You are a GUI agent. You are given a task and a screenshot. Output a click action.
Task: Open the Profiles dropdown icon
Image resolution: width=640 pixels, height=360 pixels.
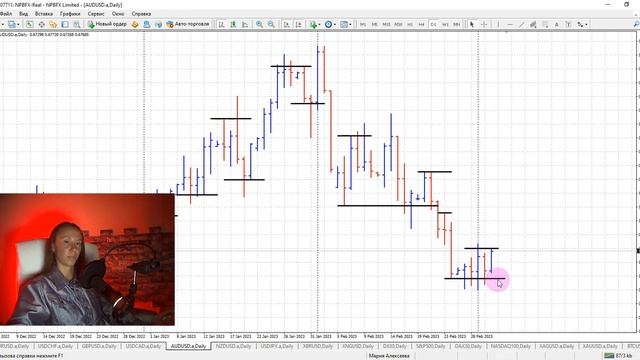(13, 24)
